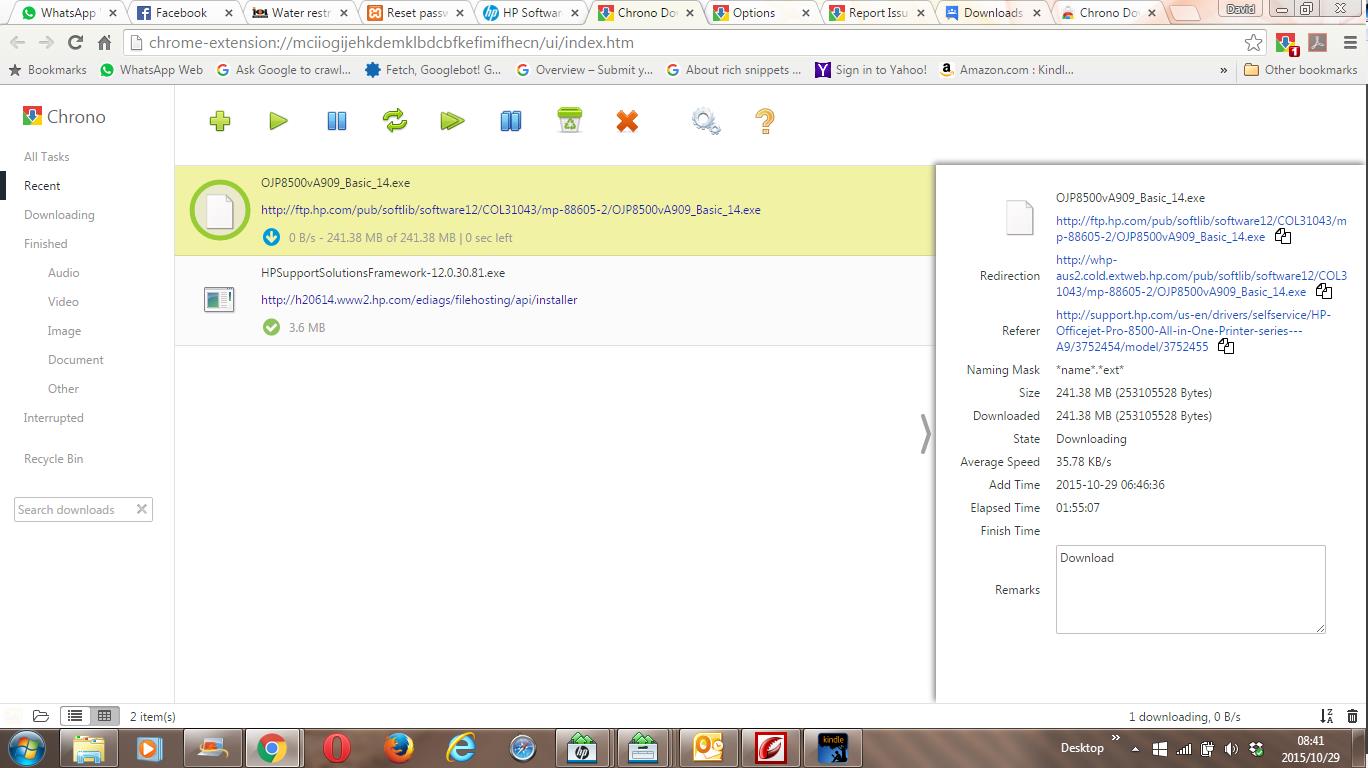Reload the page with the refresh button

coord(75,42)
